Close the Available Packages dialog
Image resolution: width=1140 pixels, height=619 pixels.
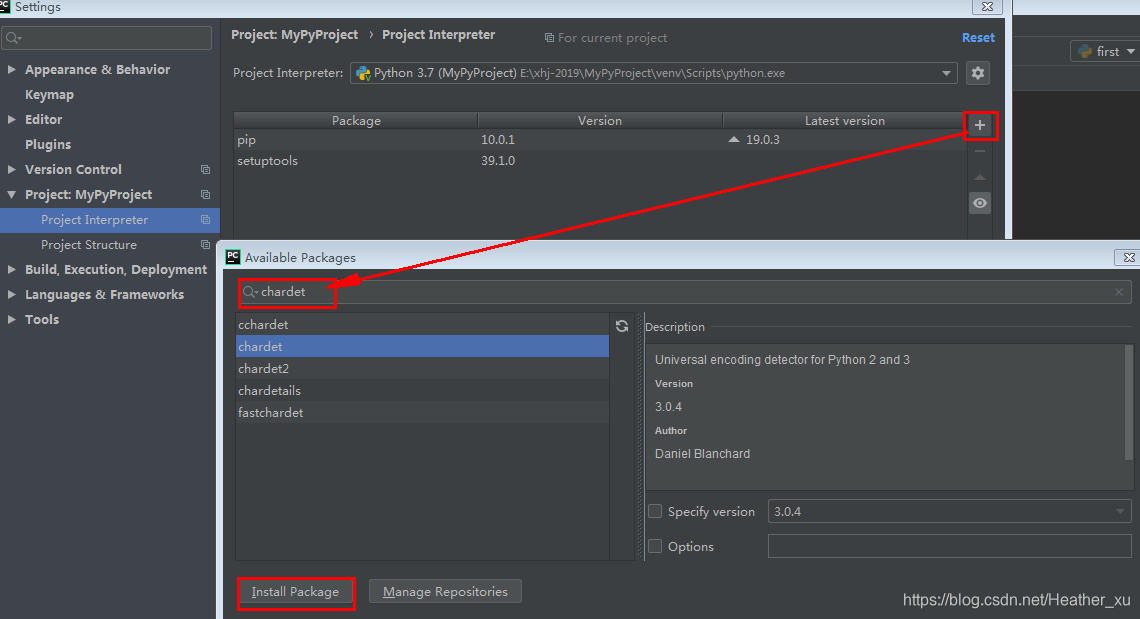[1128, 257]
